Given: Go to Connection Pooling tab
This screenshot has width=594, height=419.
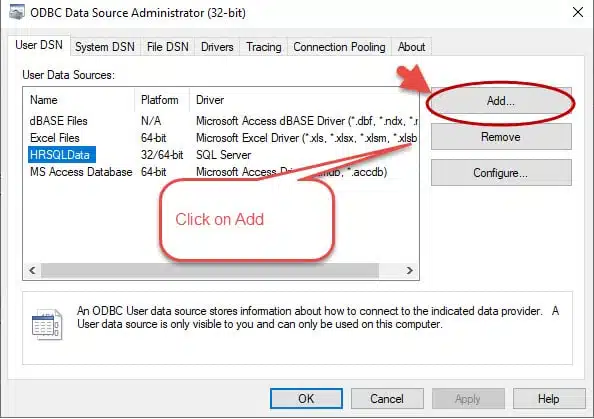Looking at the screenshot, I should tap(339, 47).
